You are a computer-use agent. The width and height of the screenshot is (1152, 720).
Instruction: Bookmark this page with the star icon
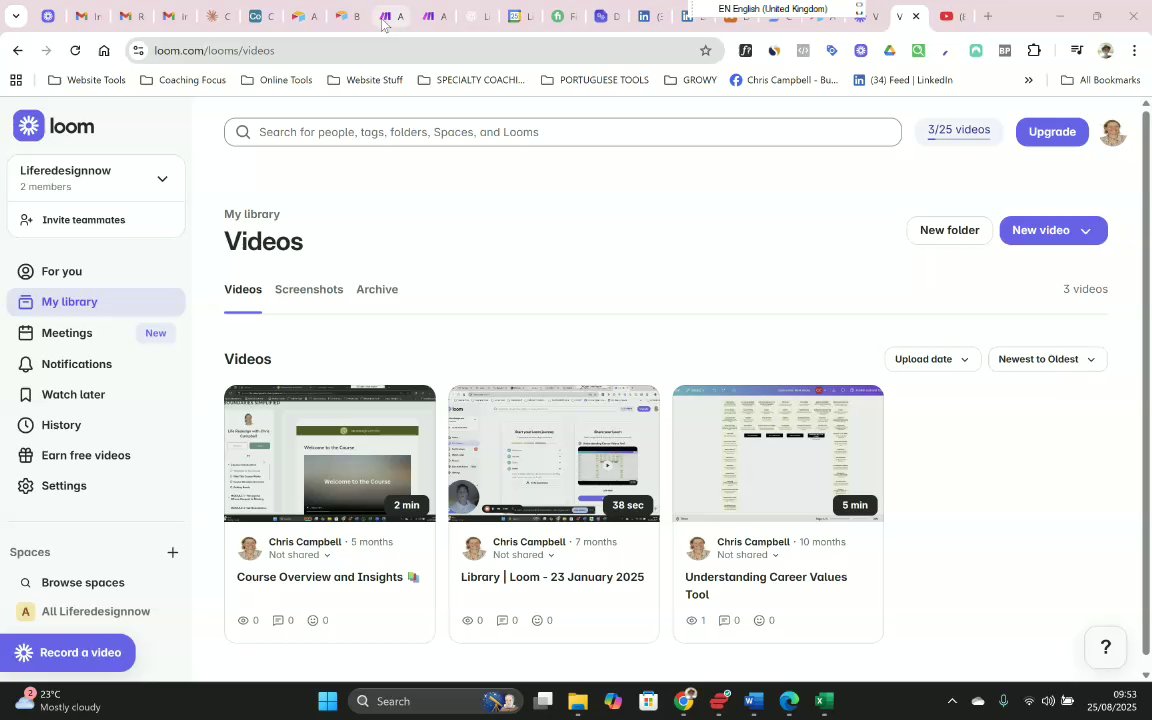(x=705, y=51)
